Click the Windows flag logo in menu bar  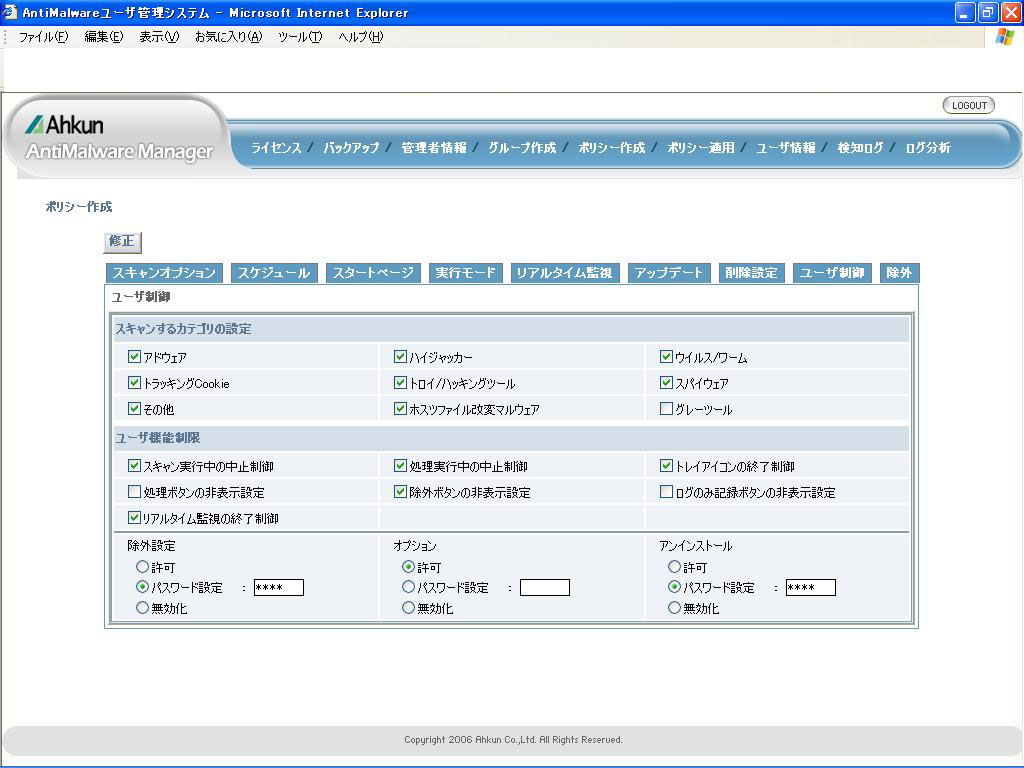(x=1005, y=37)
